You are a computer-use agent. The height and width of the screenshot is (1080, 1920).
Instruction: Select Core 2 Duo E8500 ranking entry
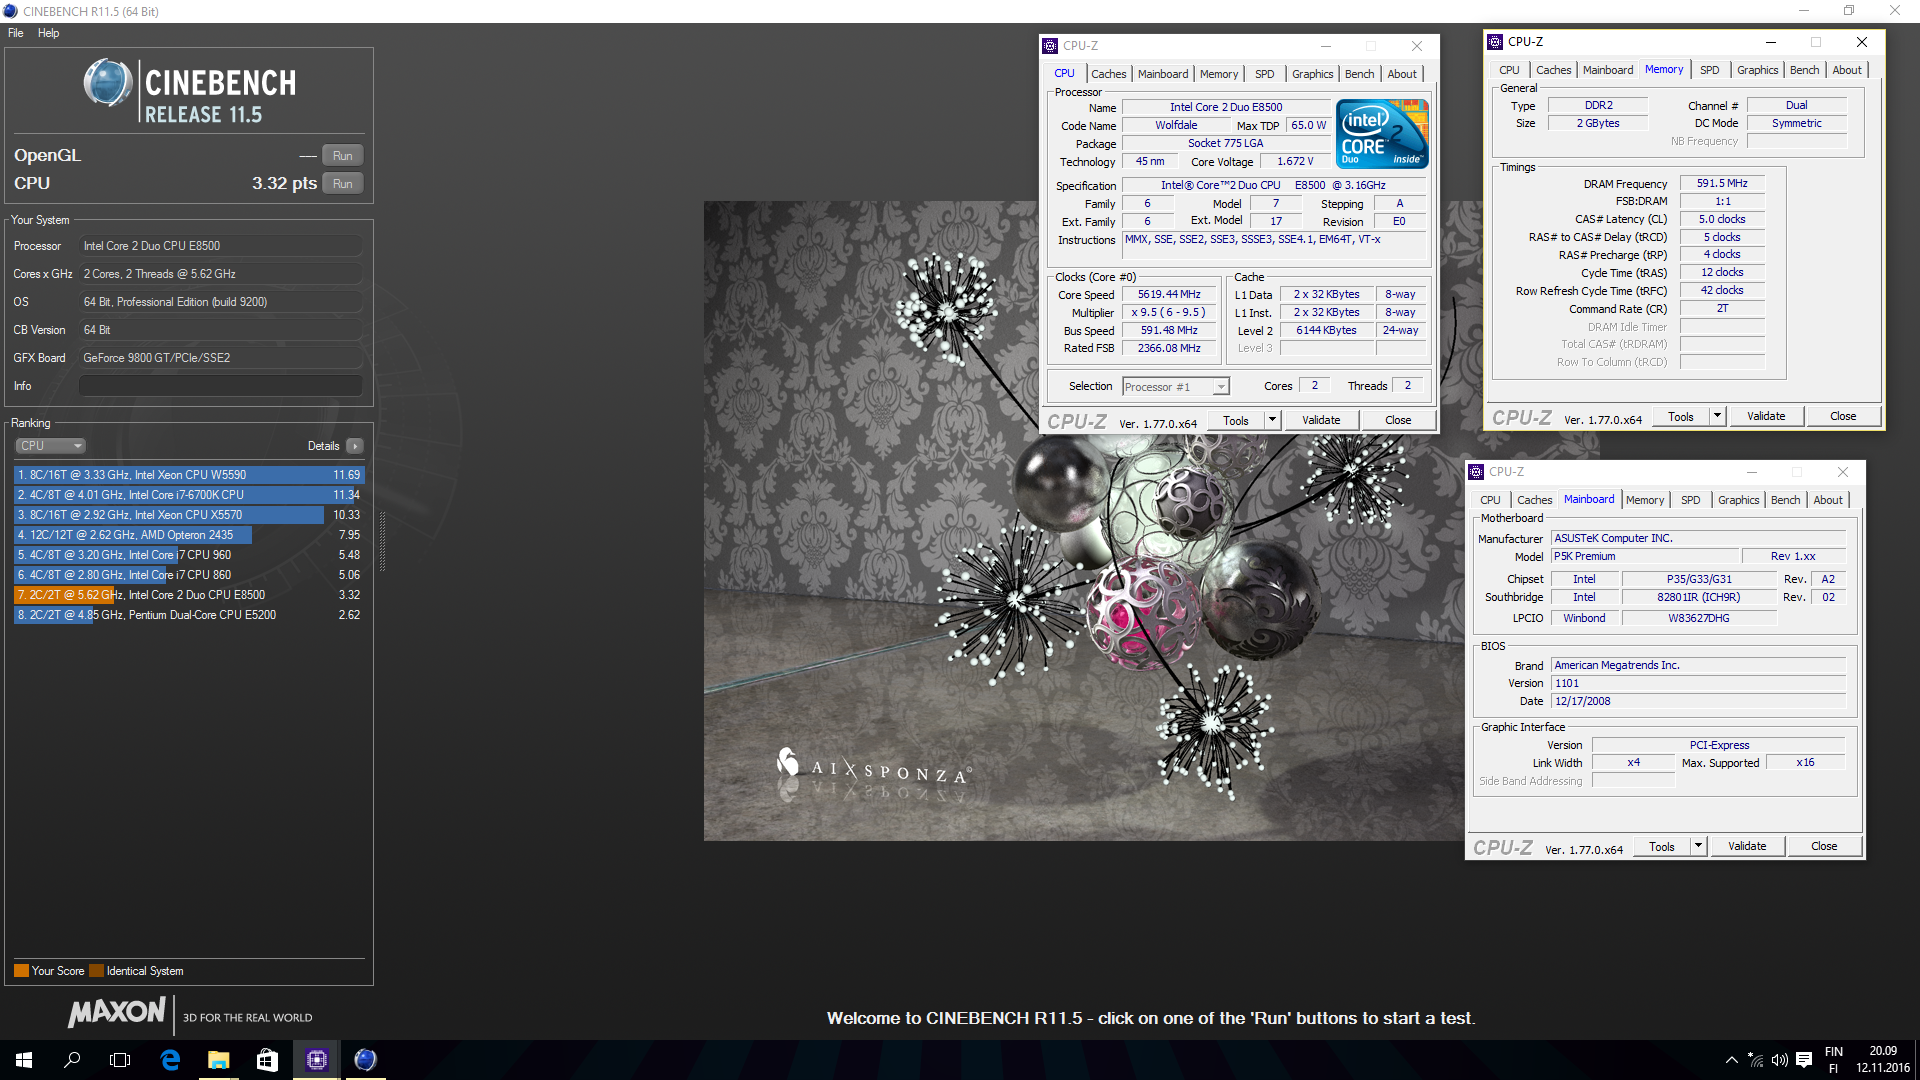[189, 595]
